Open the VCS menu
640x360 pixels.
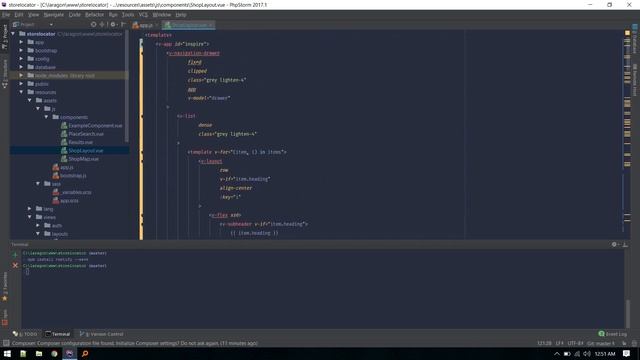coord(143,15)
